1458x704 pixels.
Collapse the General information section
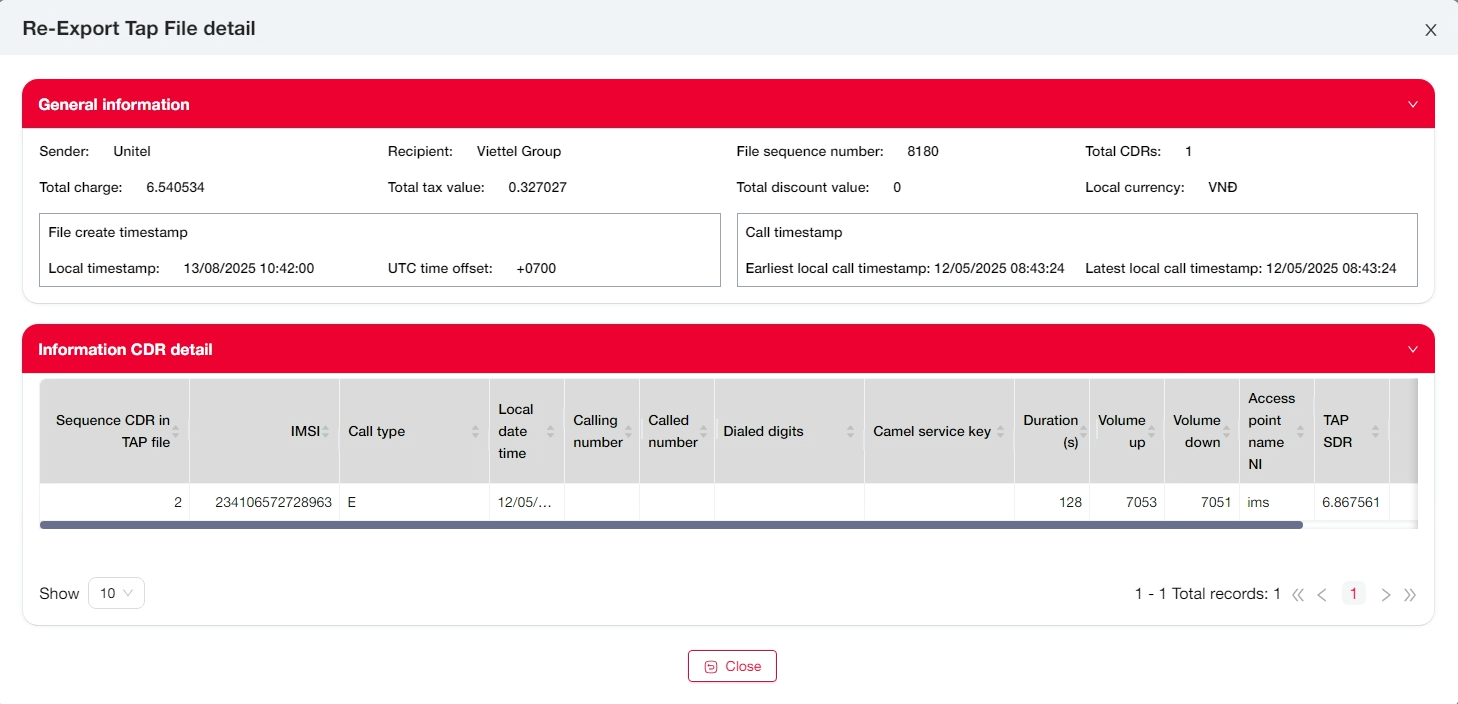[1413, 105]
